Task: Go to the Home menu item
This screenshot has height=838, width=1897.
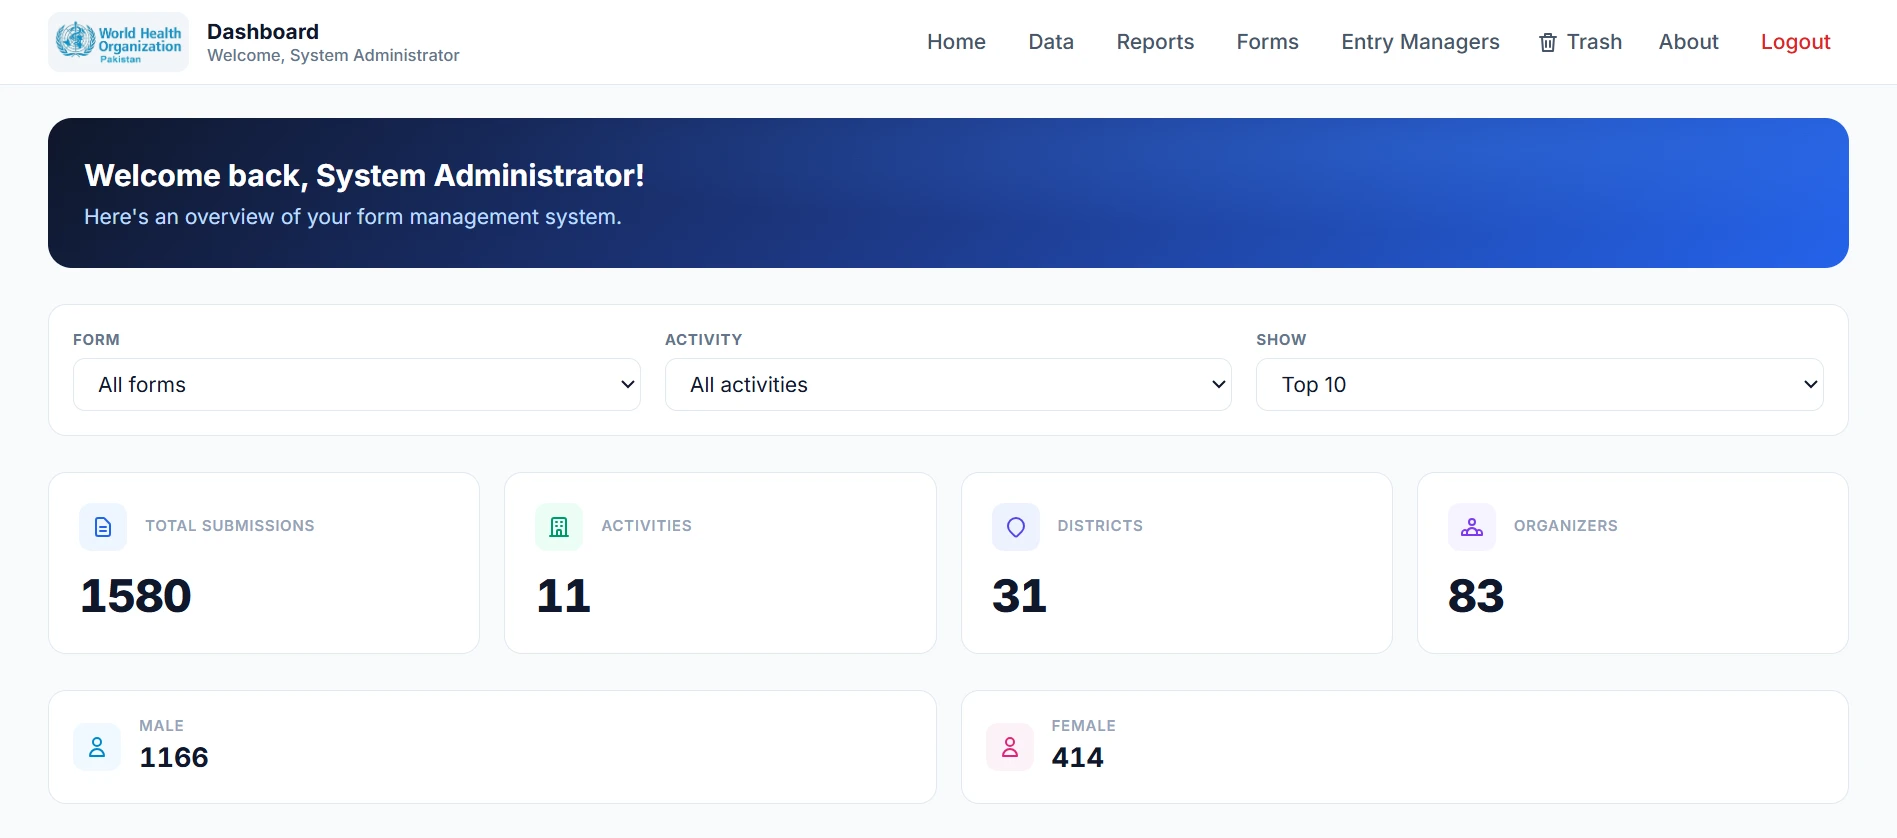Action: pos(956,42)
